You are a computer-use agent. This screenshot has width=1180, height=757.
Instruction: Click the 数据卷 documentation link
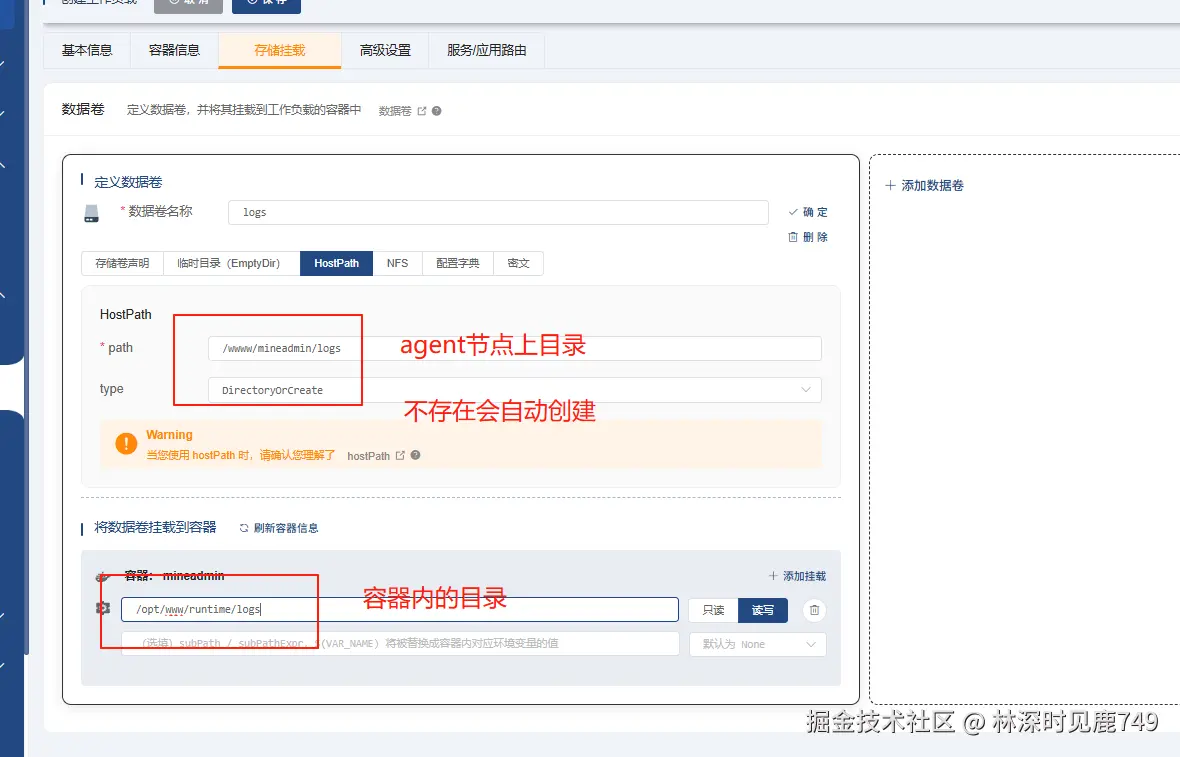[x=394, y=111]
